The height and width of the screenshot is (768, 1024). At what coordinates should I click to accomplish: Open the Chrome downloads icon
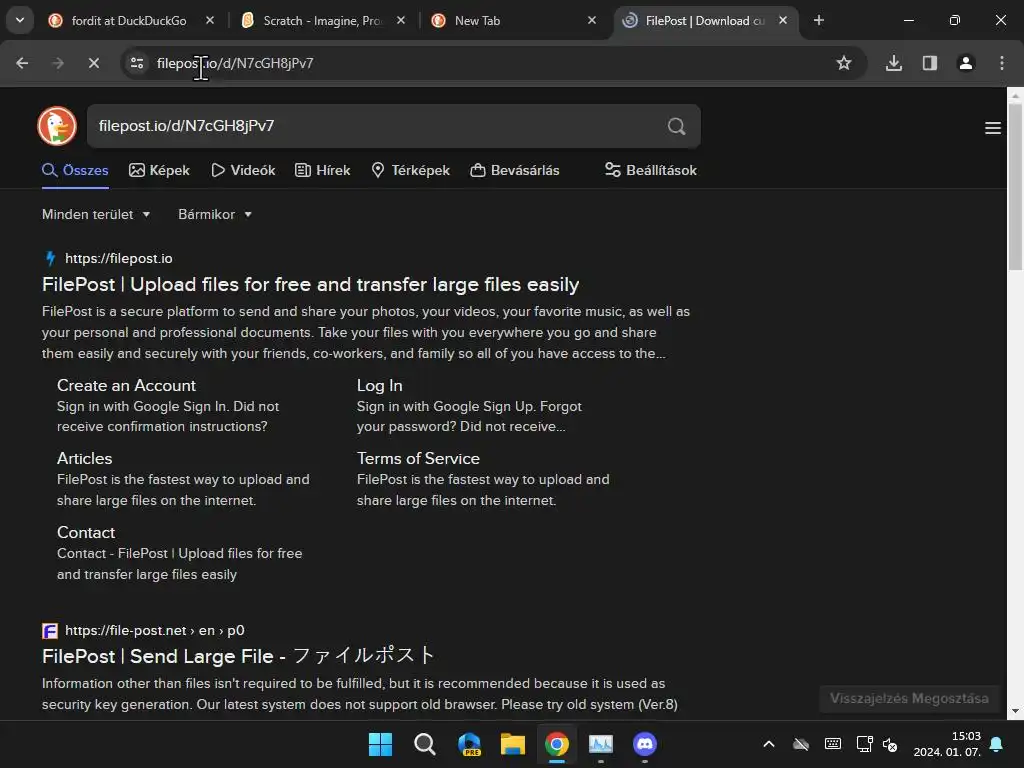(894, 63)
